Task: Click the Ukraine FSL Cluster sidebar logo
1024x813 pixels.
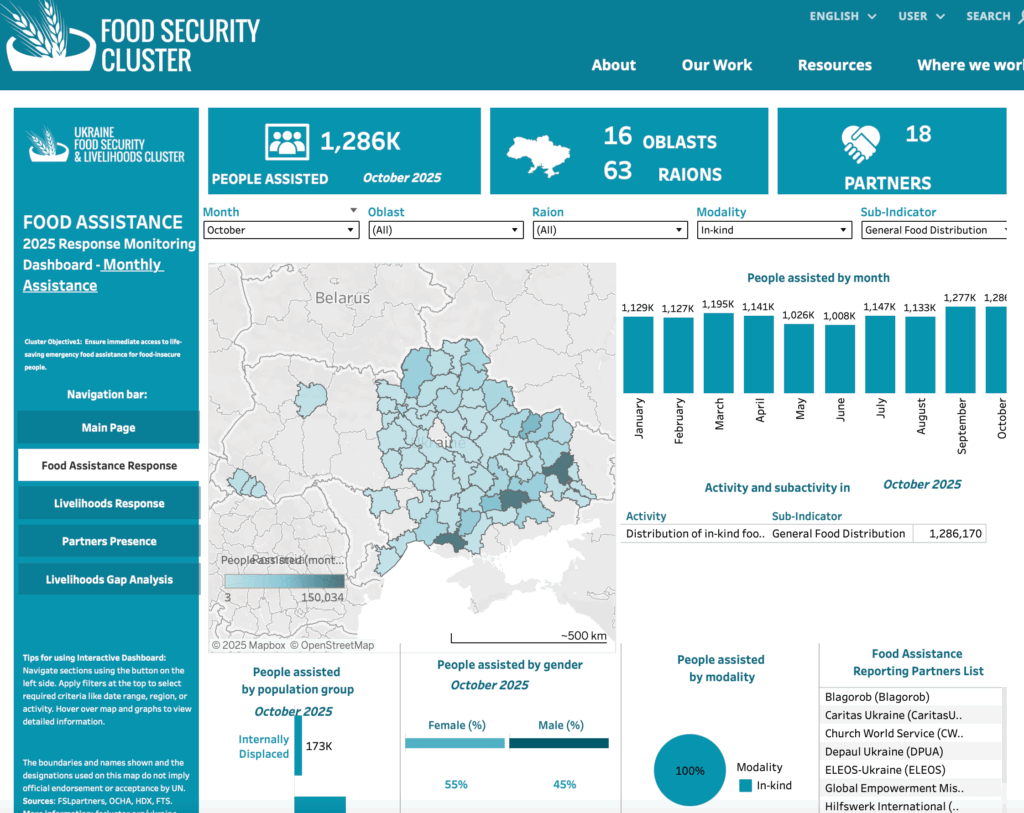Action: point(106,145)
